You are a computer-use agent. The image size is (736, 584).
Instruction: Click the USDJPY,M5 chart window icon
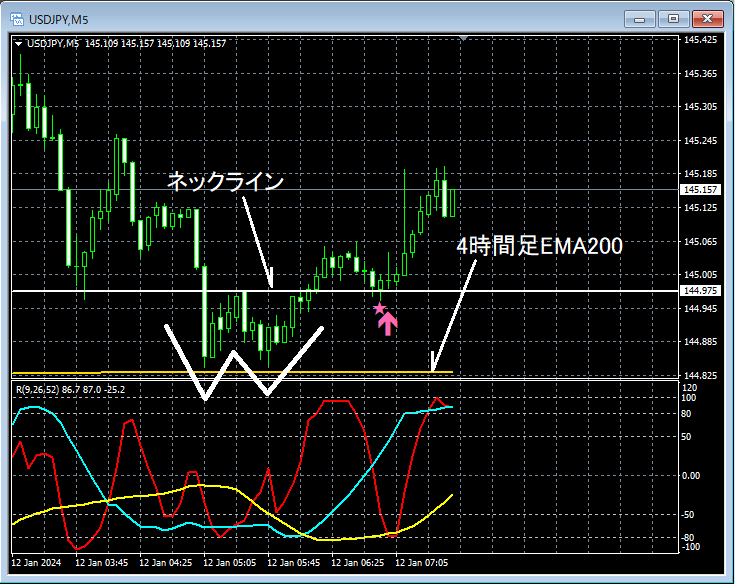17,19
